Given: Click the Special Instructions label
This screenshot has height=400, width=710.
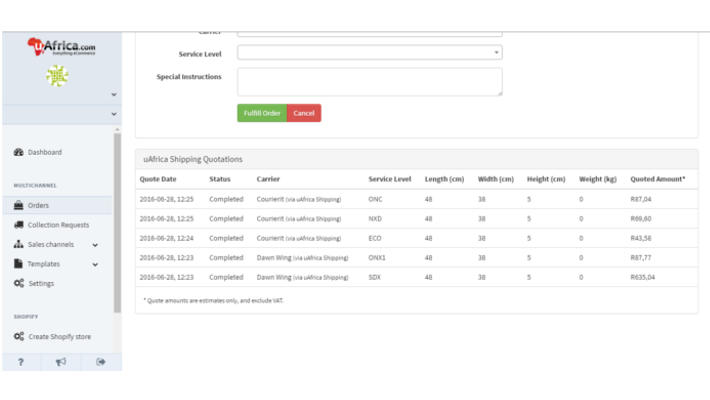Looking at the screenshot, I should (x=189, y=77).
